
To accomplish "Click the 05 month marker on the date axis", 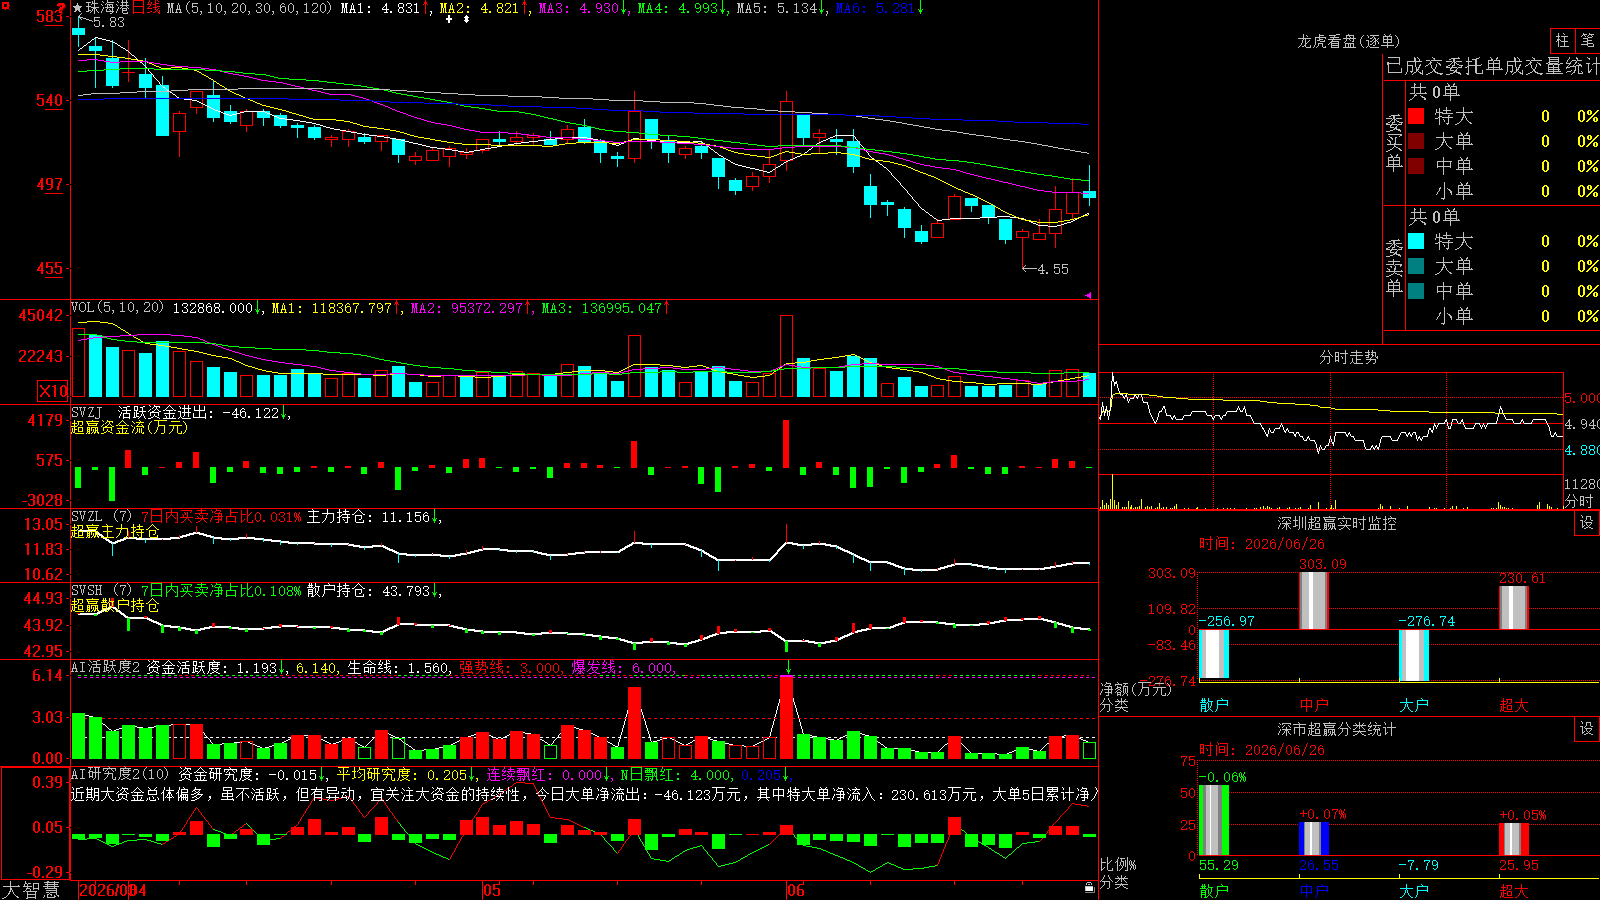I will (491, 890).
